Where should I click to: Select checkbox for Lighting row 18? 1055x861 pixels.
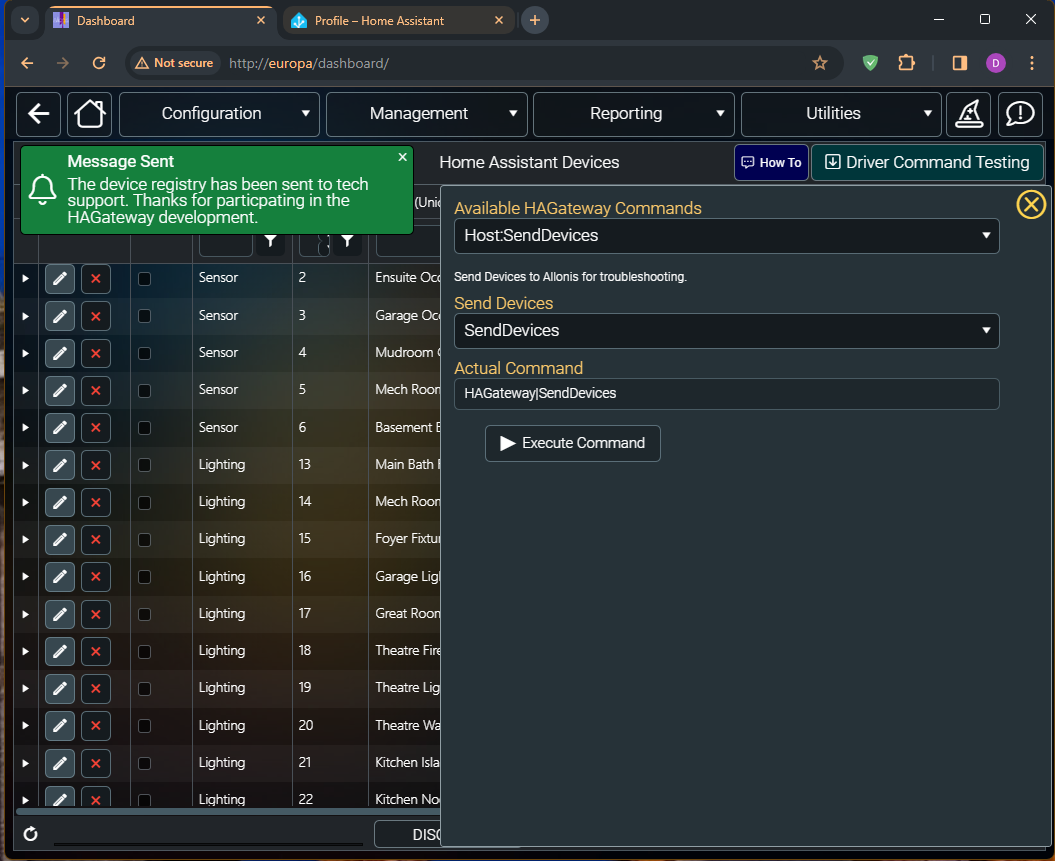[x=145, y=651]
